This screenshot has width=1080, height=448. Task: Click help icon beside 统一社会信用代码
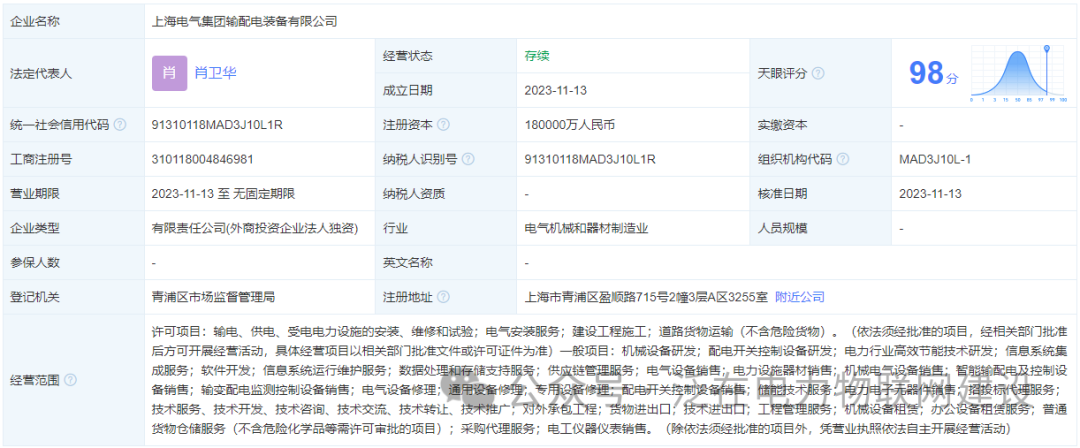(120, 125)
